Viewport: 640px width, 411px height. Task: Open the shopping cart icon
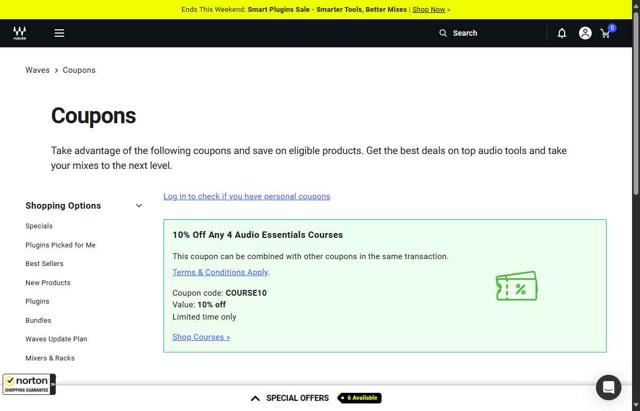[606, 33]
